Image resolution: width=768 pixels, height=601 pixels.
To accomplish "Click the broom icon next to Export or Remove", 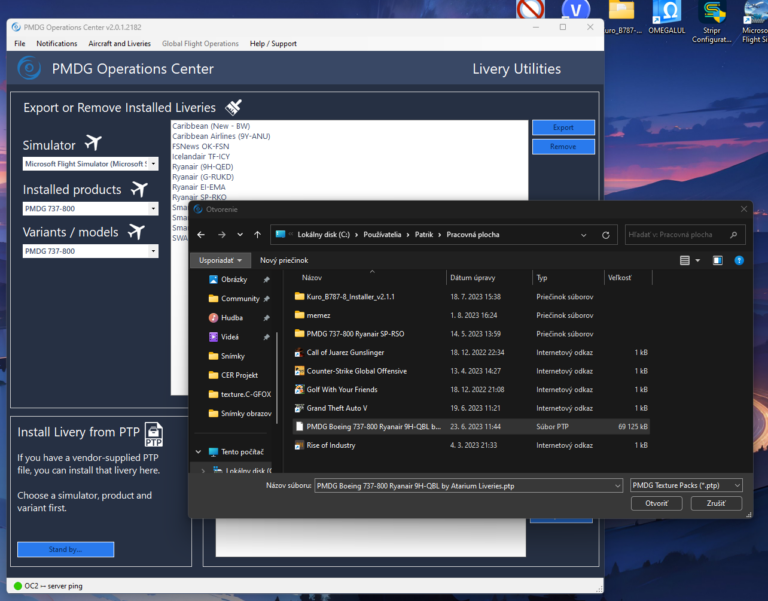I will click(234, 107).
